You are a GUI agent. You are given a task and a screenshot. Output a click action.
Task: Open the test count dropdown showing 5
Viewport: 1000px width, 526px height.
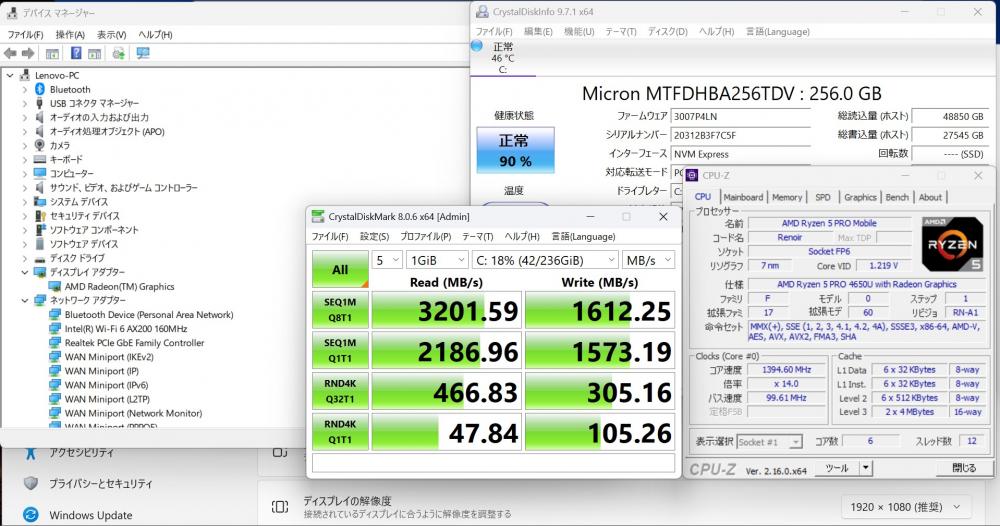[x=387, y=260]
